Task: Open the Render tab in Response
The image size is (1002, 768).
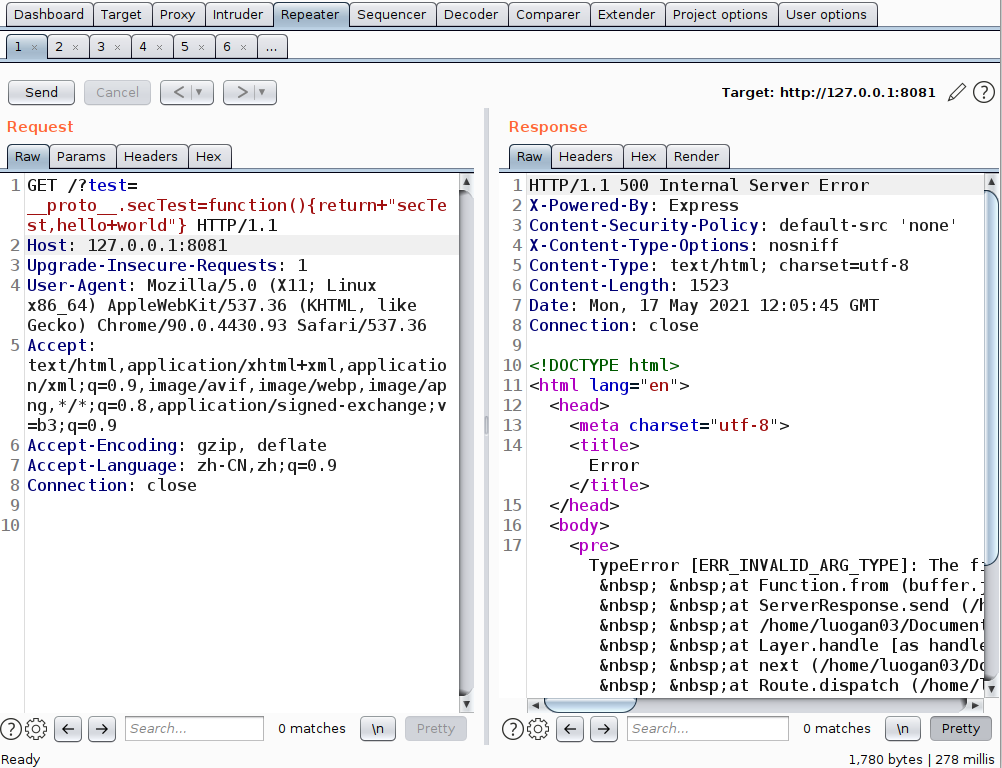Action: click(x=696, y=156)
